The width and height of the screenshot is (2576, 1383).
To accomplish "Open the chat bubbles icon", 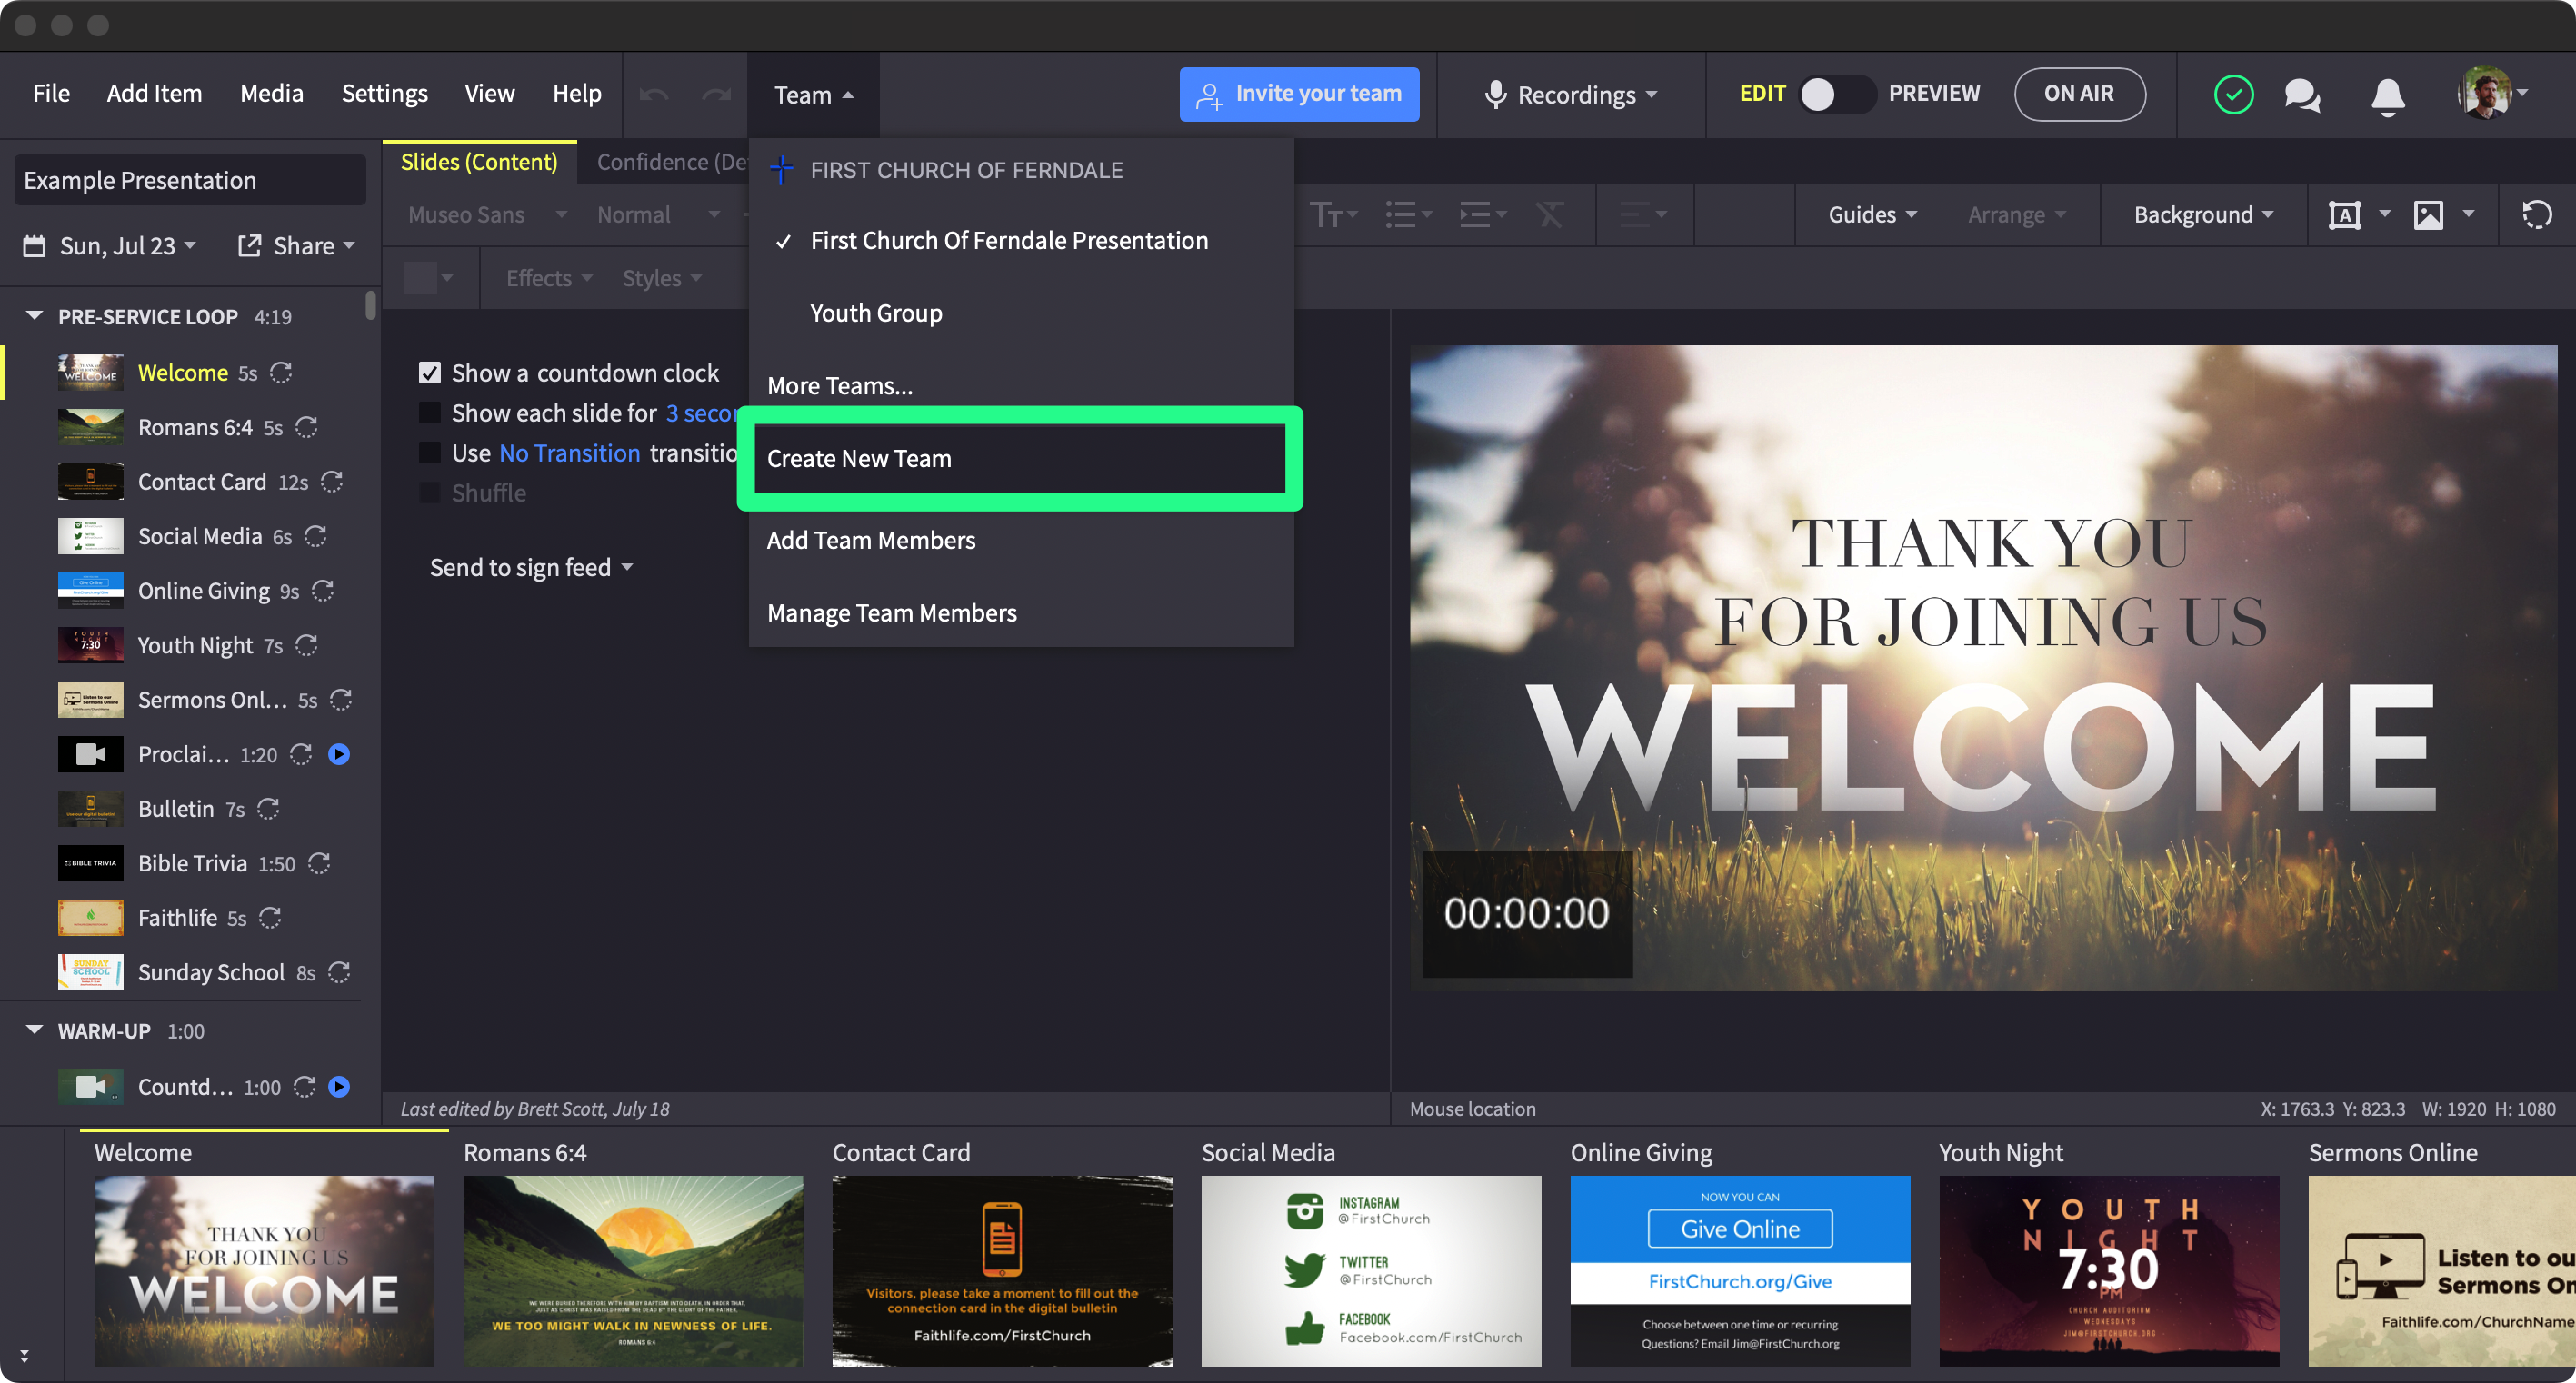I will (2302, 95).
